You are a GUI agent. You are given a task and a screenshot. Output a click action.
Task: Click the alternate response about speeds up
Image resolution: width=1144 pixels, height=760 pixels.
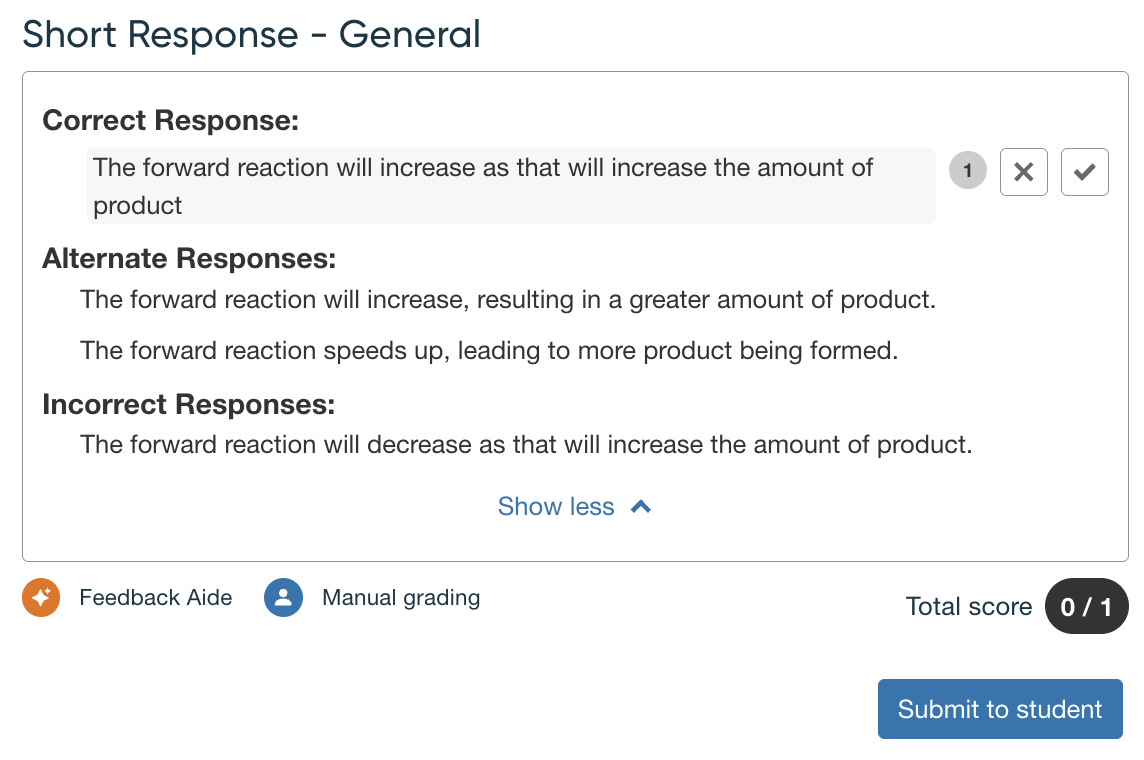(x=489, y=351)
